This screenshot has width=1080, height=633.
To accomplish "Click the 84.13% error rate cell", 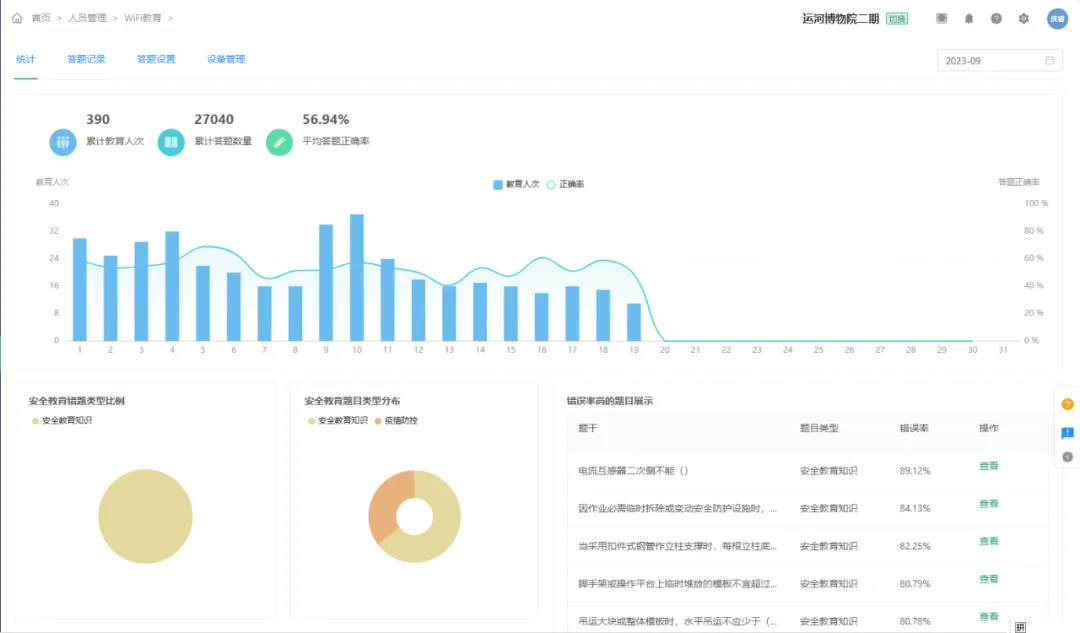I will coord(915,508).
